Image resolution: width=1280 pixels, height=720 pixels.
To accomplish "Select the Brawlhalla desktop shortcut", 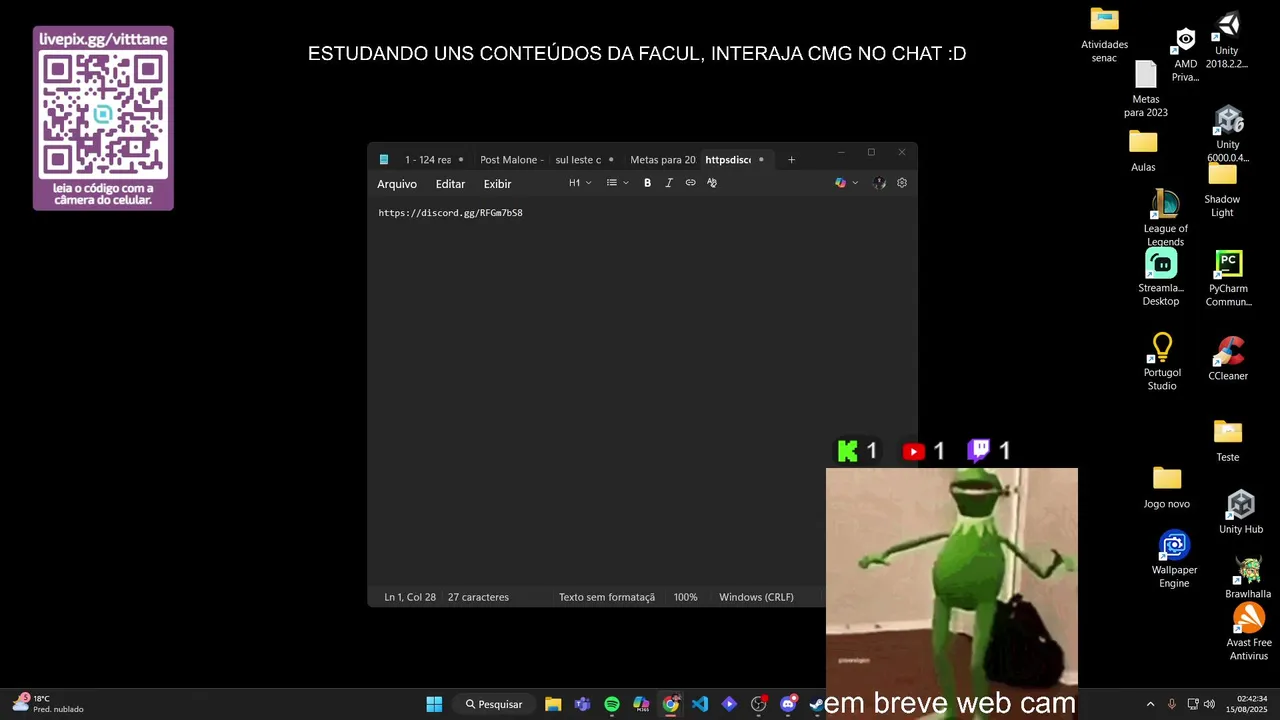I will pos(1248,578).
